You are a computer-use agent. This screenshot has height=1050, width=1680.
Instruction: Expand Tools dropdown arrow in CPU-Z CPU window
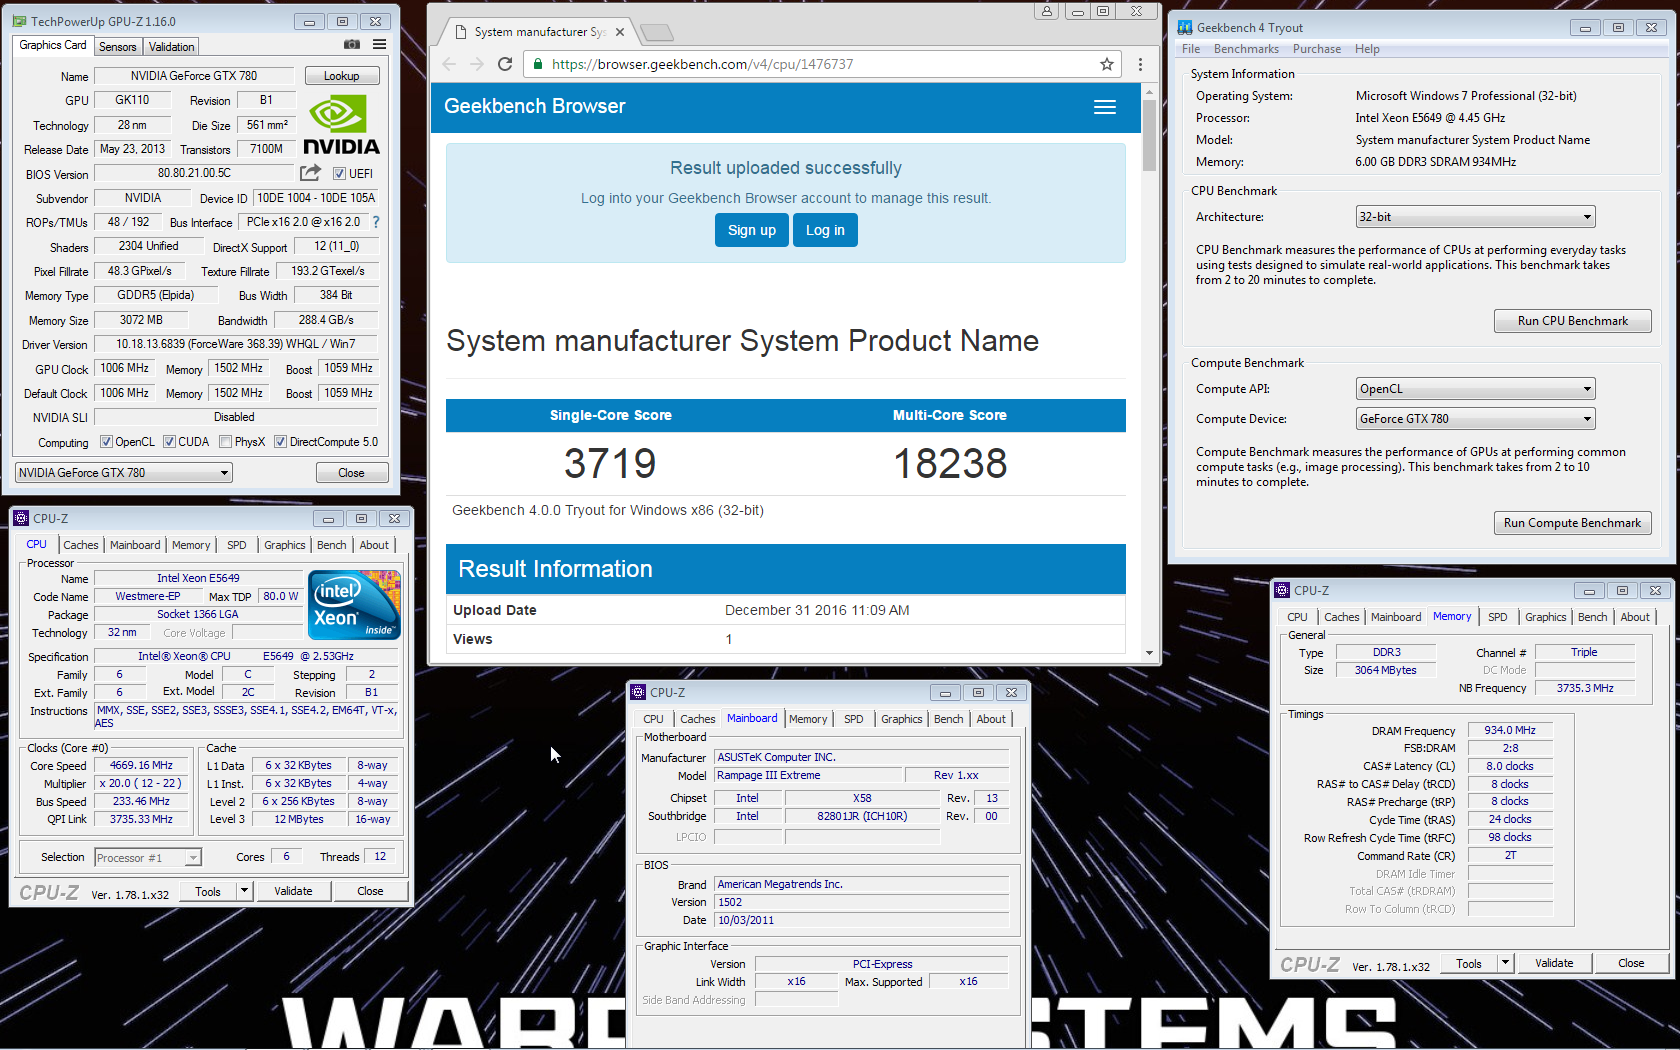(x=244, y=891)
